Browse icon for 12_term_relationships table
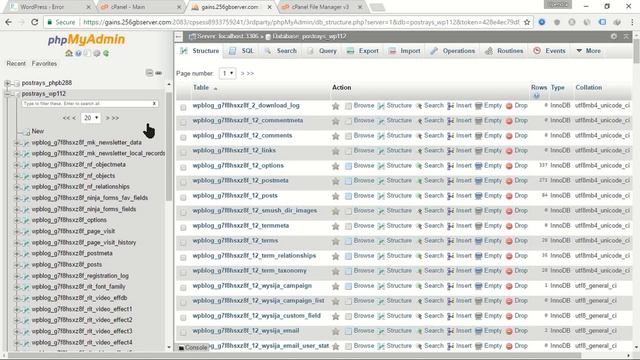 (348, 256)
